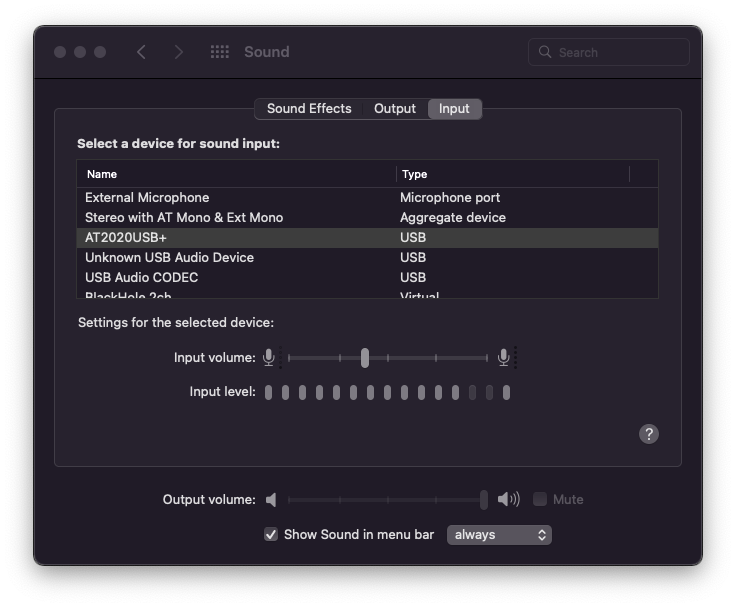Viewport: 736px width, 607px height.
Task: Go forward with the right chevron
Action: tap(178, 52)
